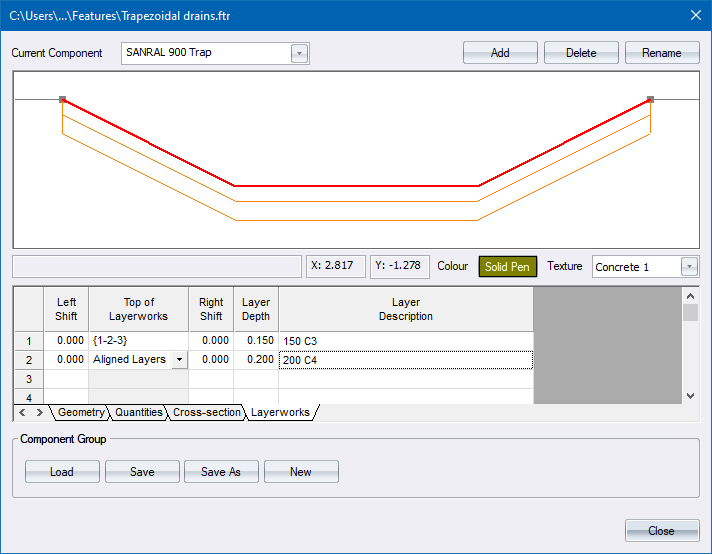Click the left grey node on profile

coord(63,99)
